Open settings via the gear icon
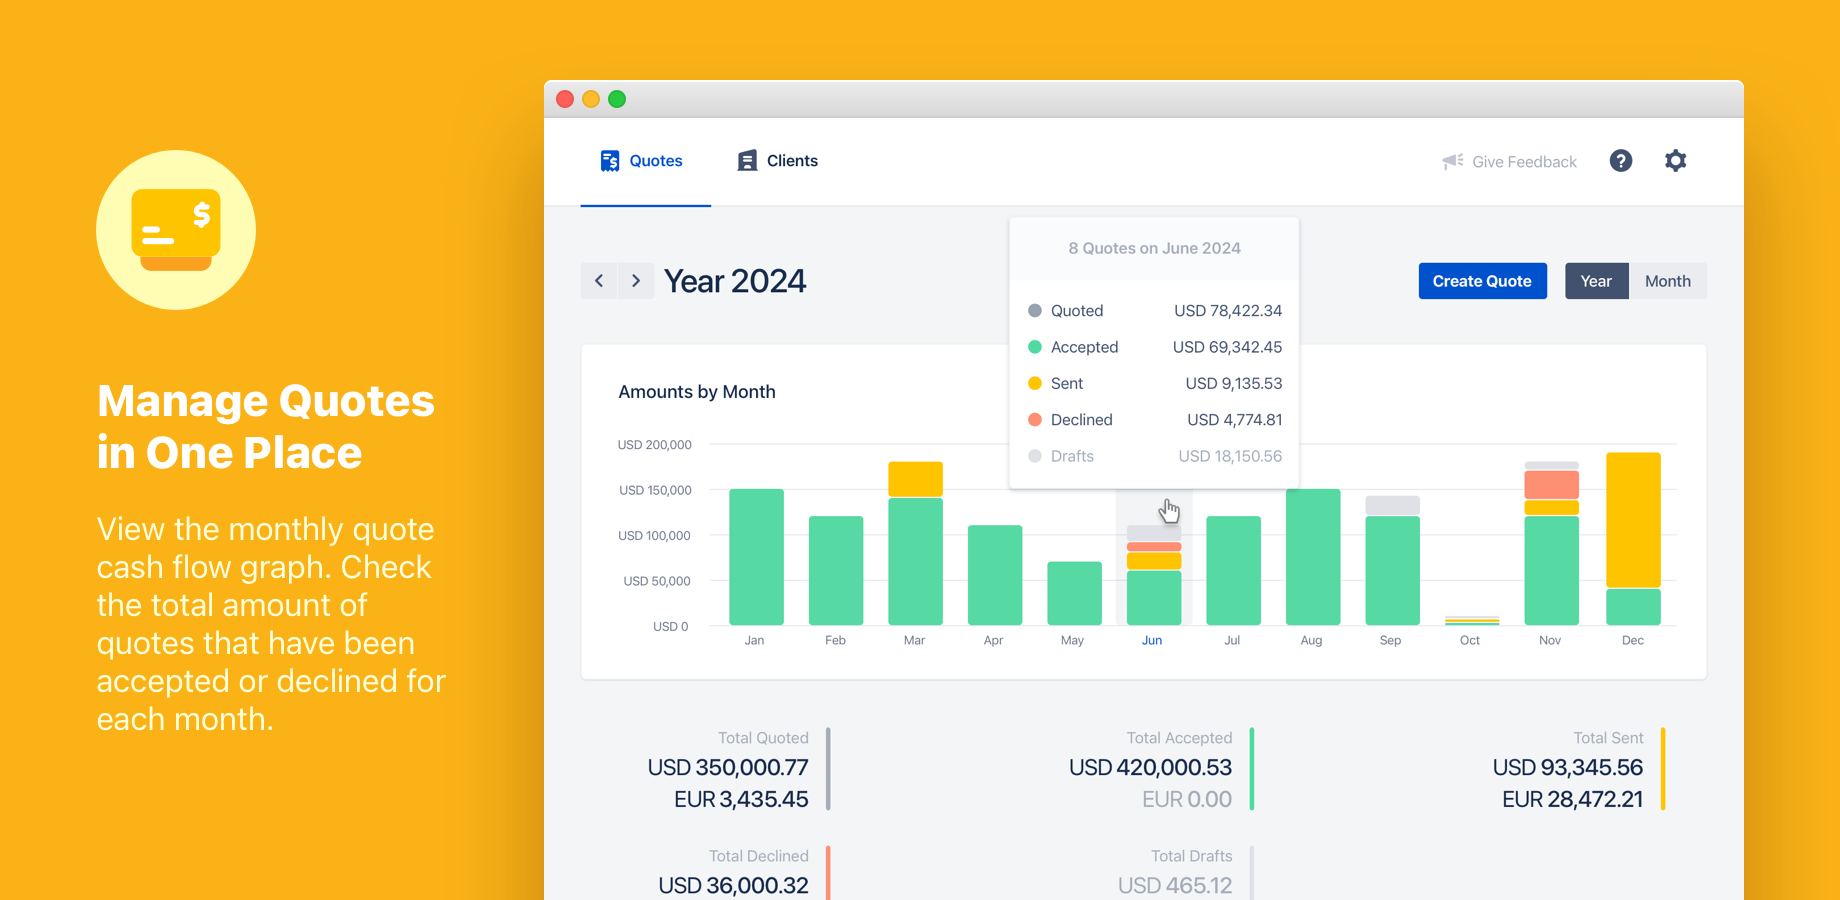This screenshot has width=1840, height=900. click(1676, 161)
